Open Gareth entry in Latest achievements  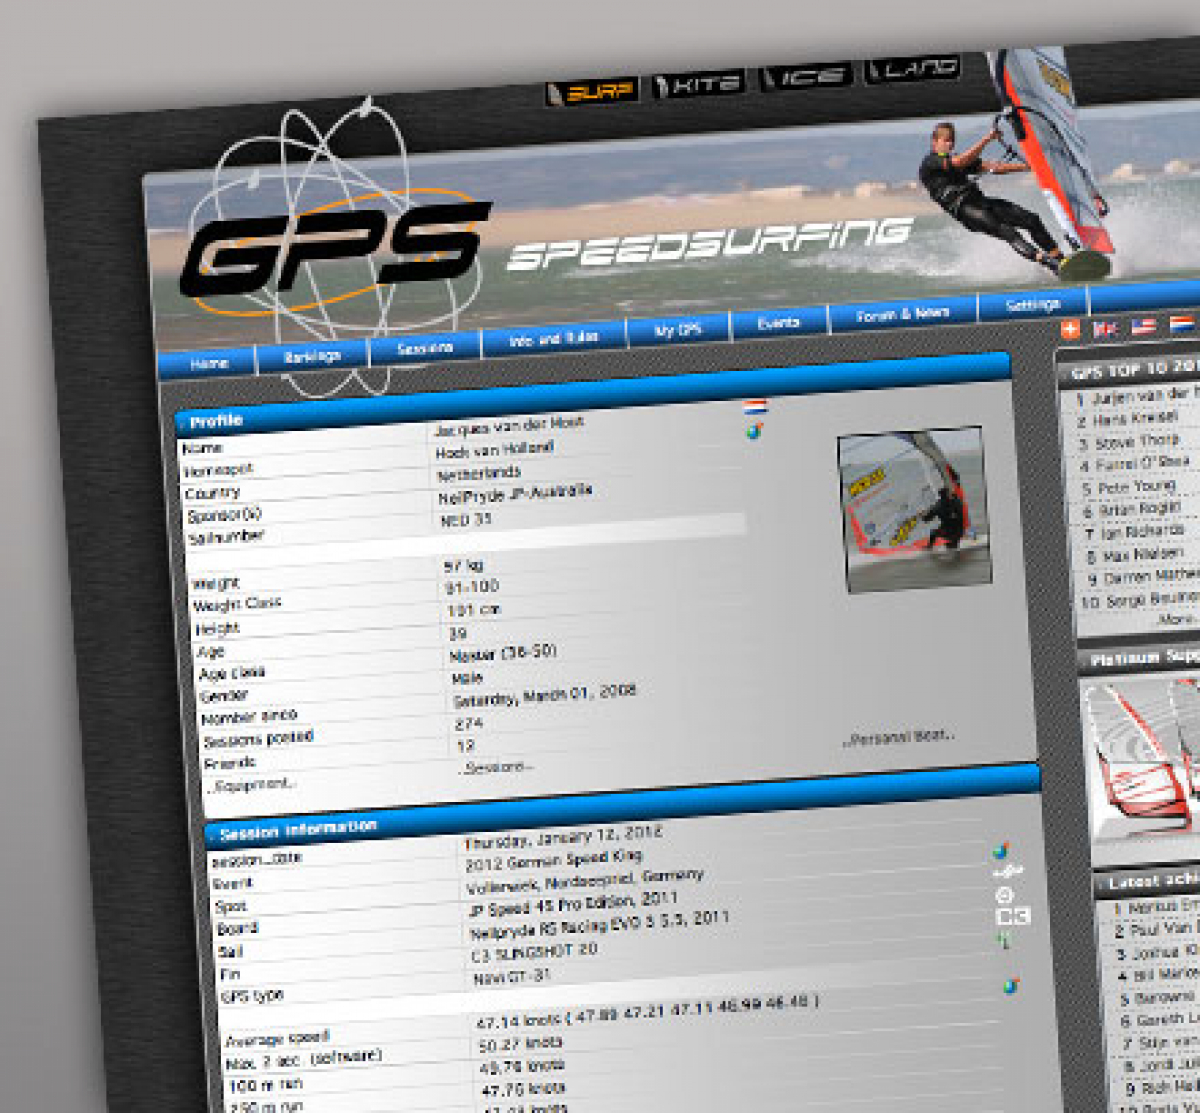(1166, 1019)
